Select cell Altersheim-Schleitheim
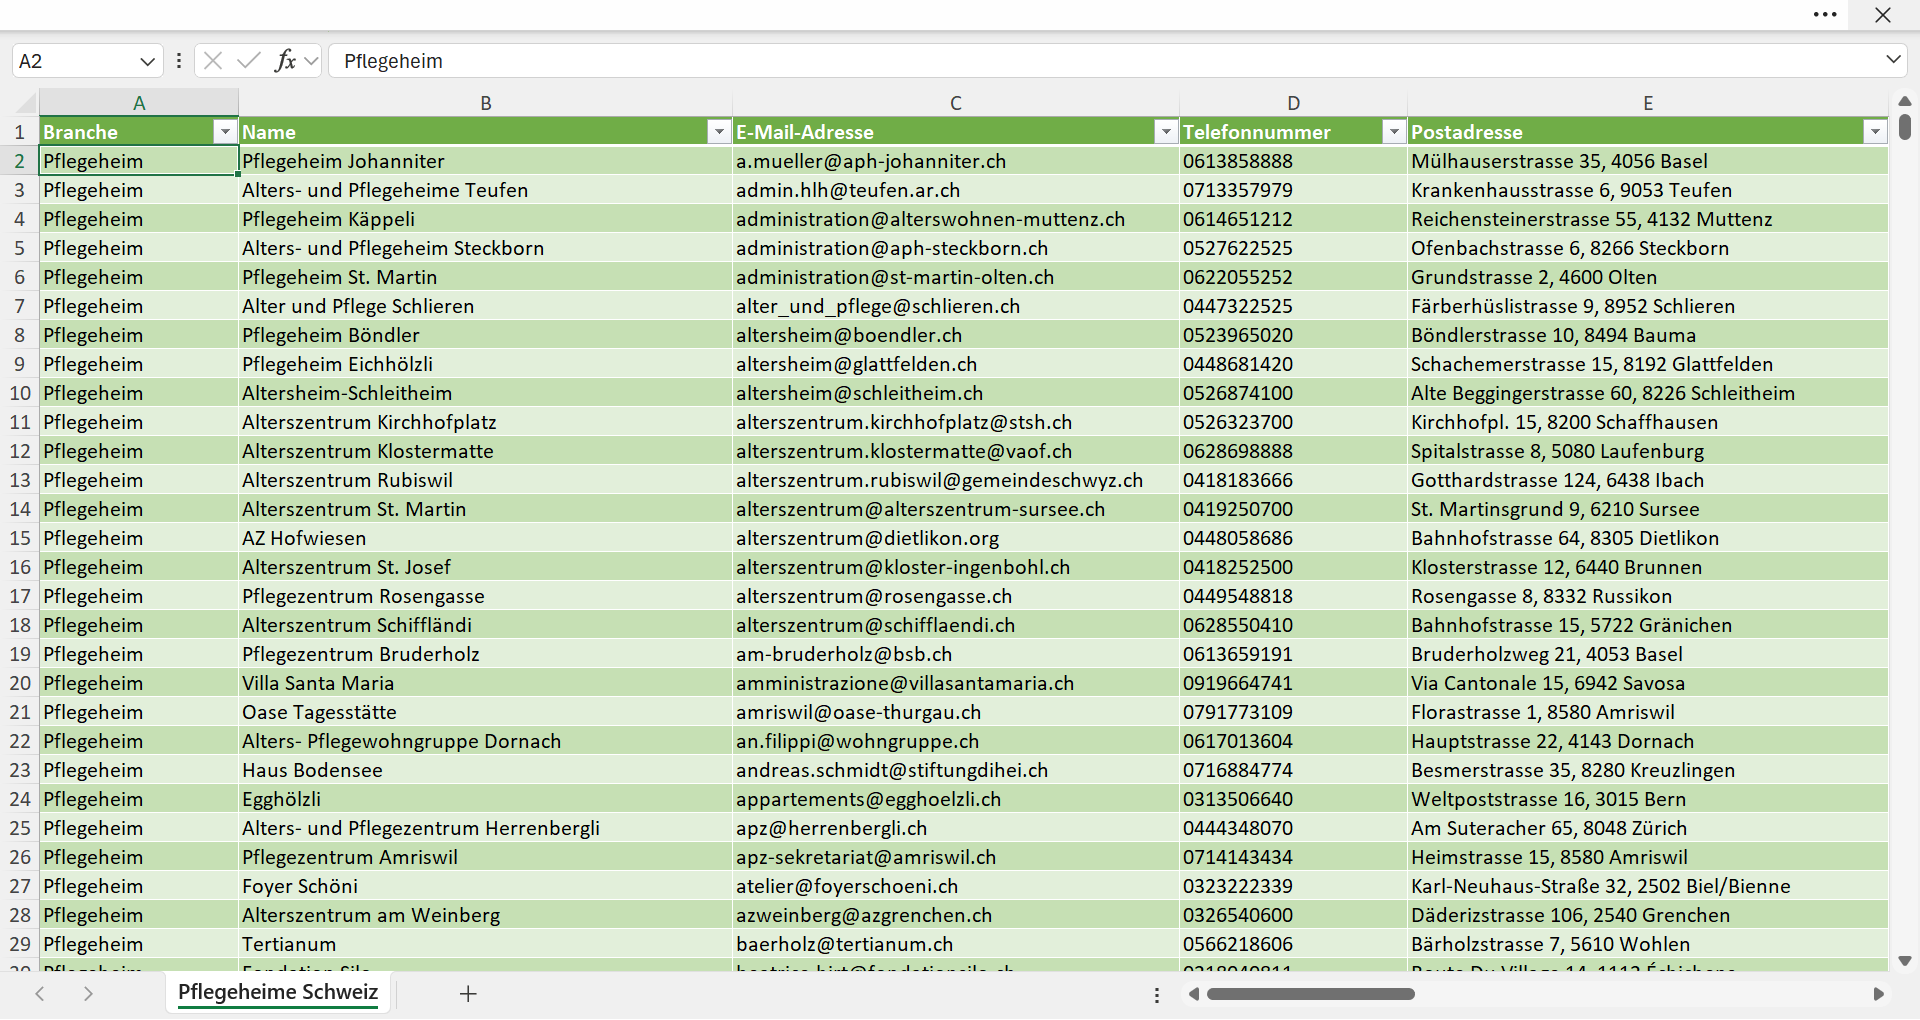This screenshot has height=1020, width=1920. tap(486, 393)
